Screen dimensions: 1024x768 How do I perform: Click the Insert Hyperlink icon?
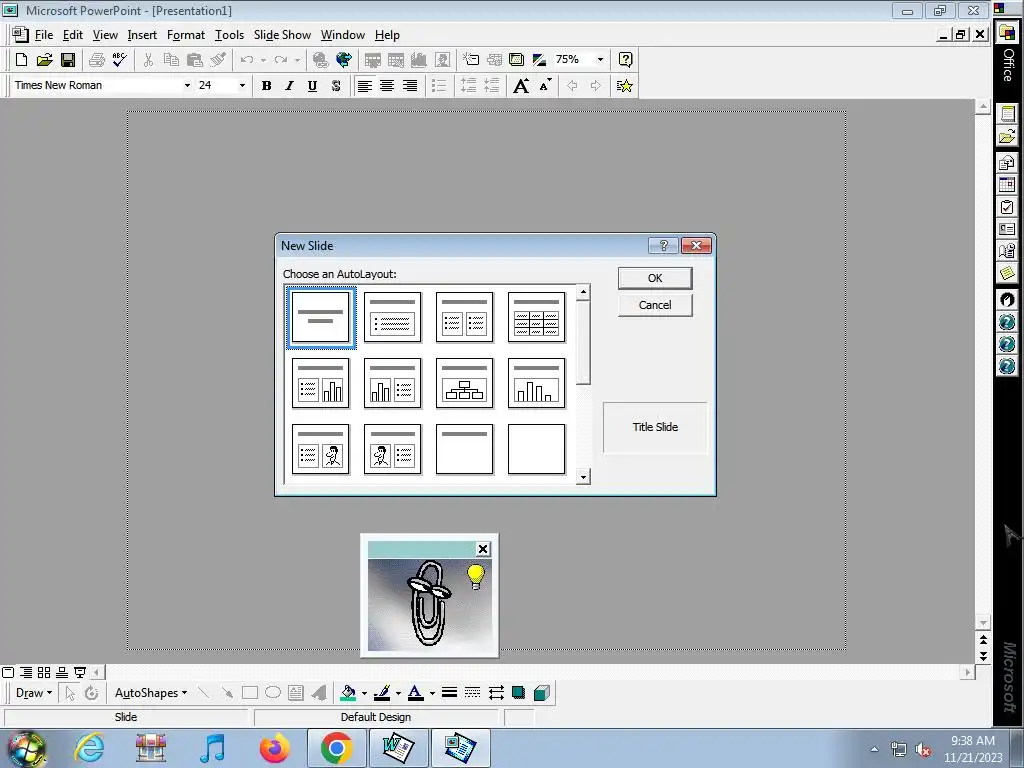pos(320,60)
